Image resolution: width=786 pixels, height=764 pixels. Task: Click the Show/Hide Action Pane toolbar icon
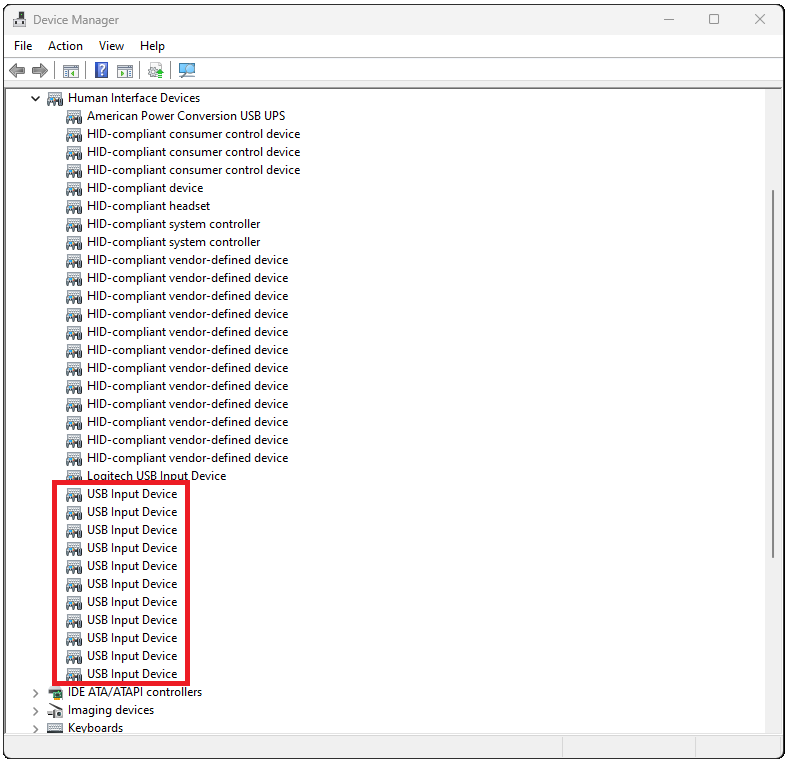click(125, 71)
